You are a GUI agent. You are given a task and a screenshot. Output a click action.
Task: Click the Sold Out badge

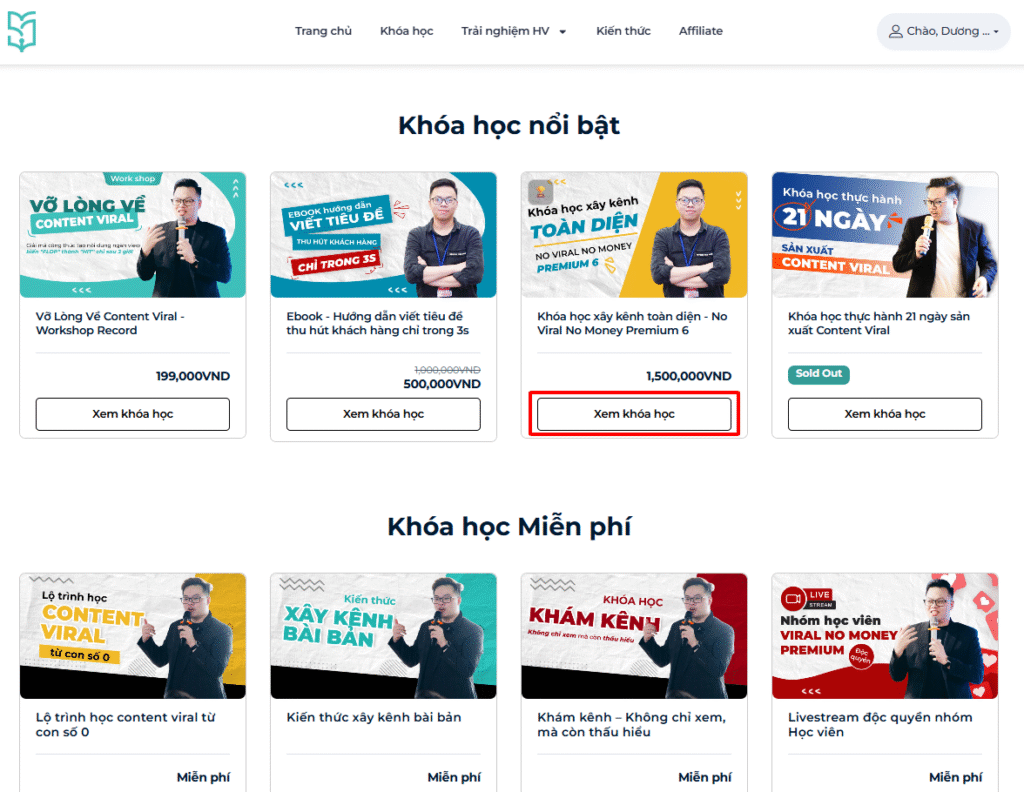tap(818, 374)
